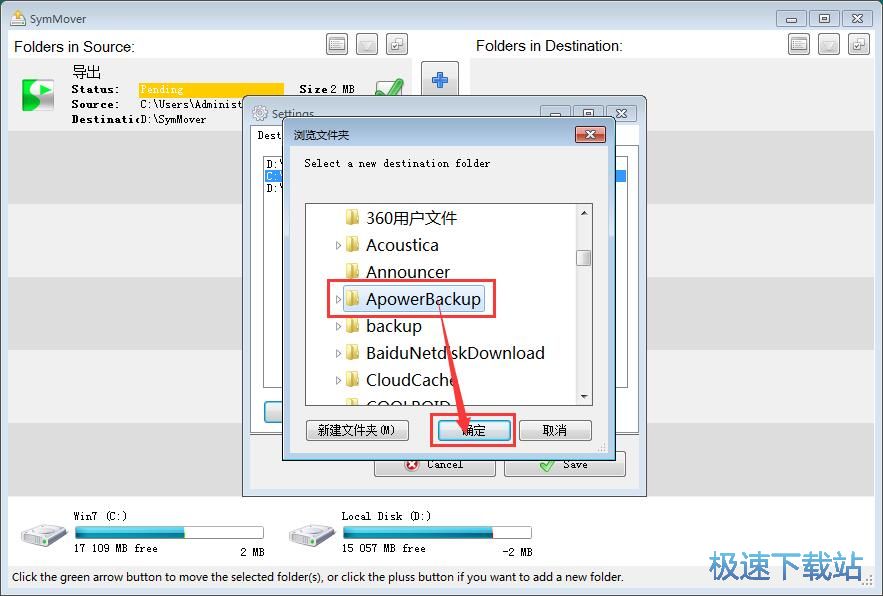
Task: Click the blue plus button to add a folder
Action: click(x=440, y=79)
